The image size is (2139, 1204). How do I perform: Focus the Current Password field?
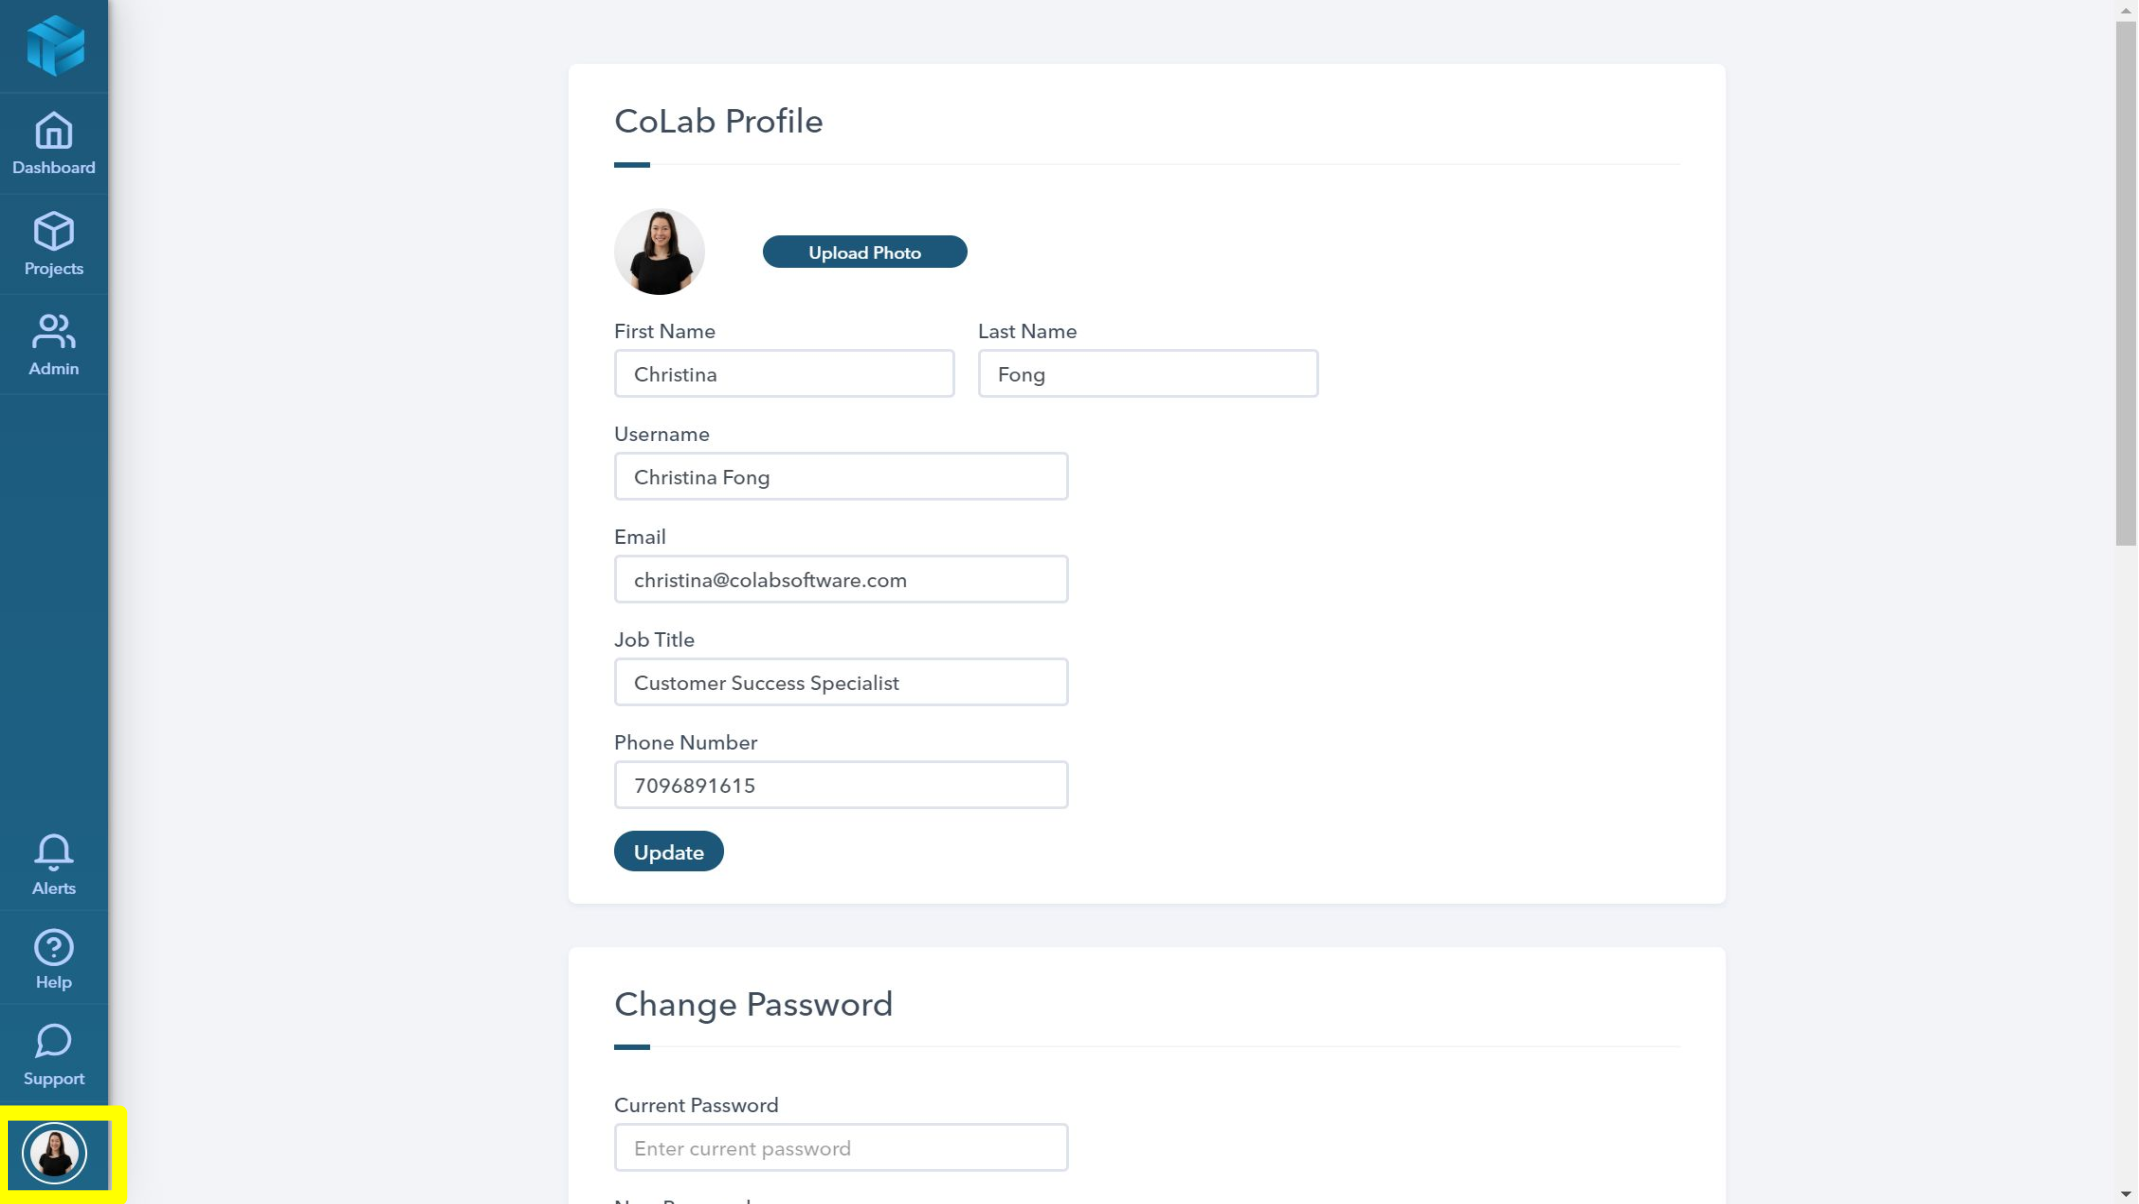click(840, 1147)
